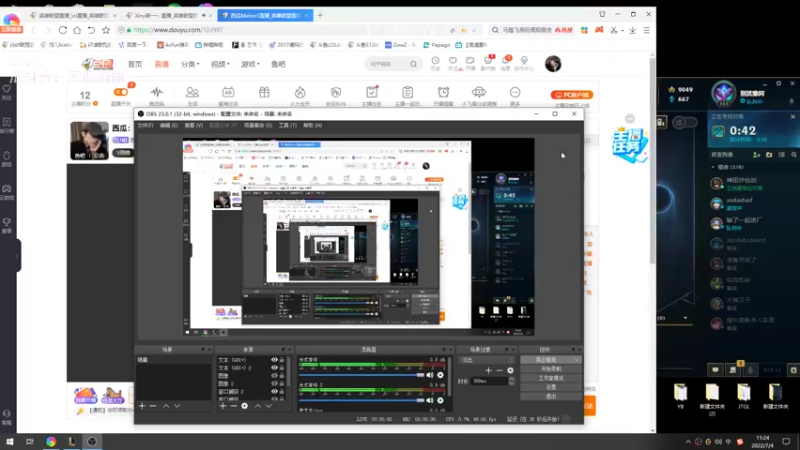Open the 编辑(E) menu in OBS

(x=169, y=125)
